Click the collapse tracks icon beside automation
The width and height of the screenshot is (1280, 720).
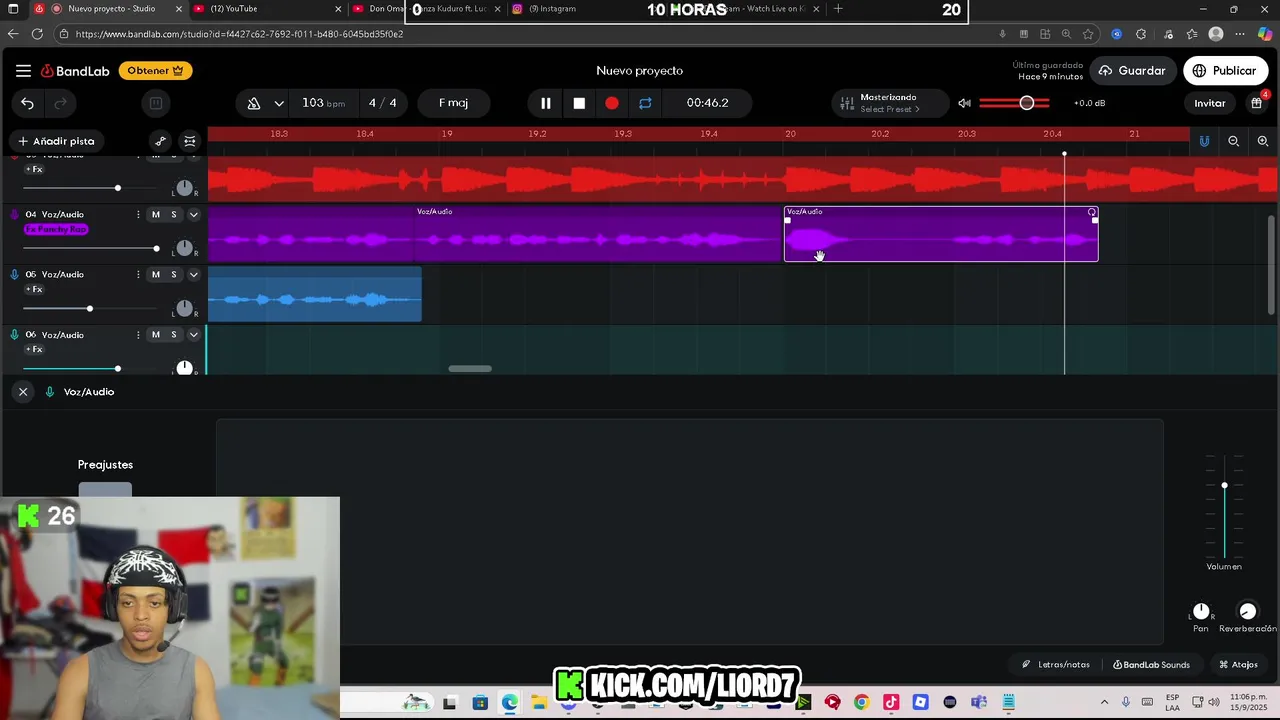[188, 141]
